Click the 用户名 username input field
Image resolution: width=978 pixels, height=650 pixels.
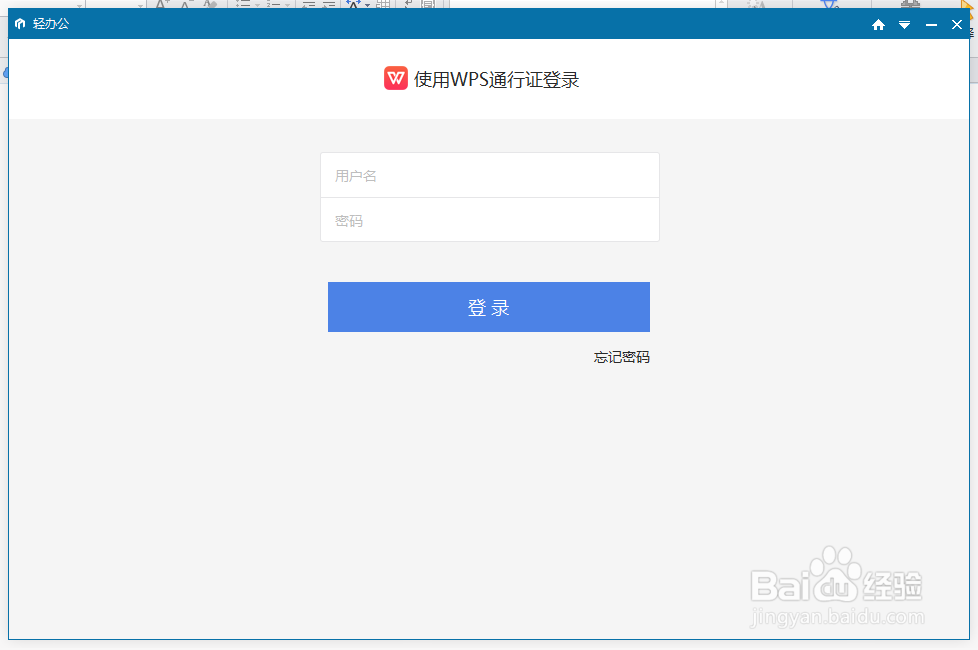click(489, 175)
